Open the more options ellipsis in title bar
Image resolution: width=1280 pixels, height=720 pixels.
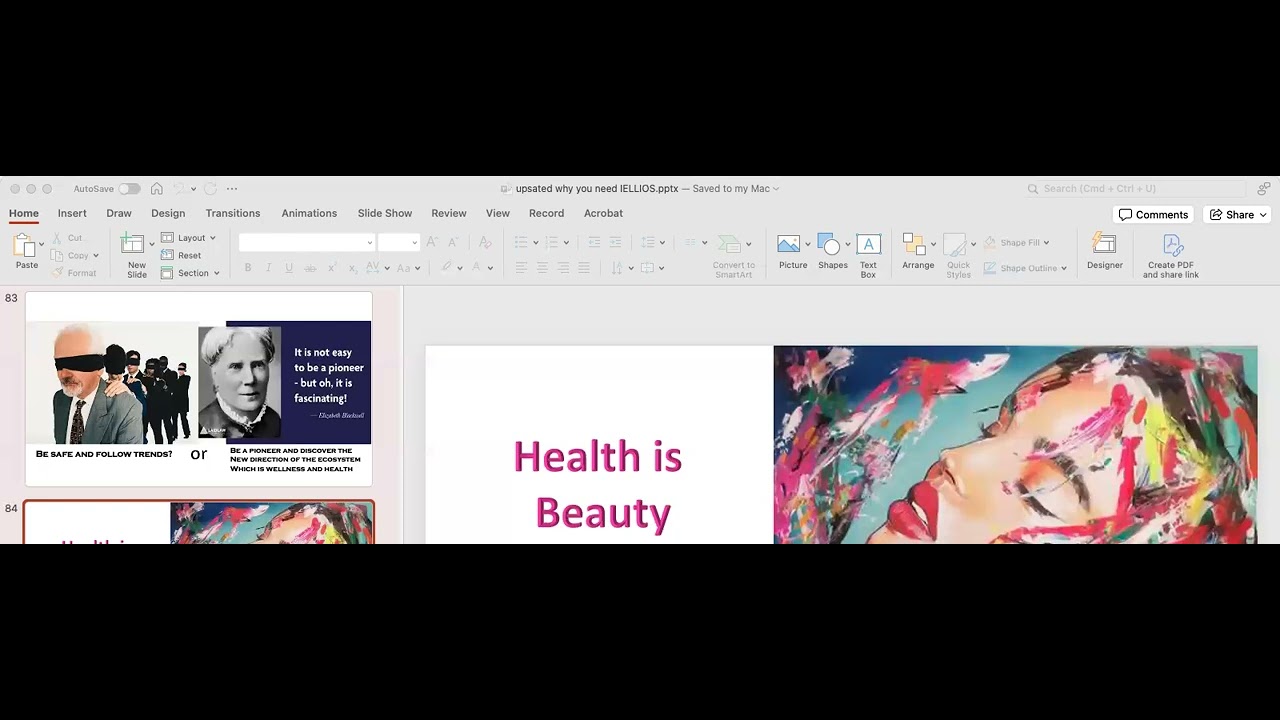coord(232,188)
